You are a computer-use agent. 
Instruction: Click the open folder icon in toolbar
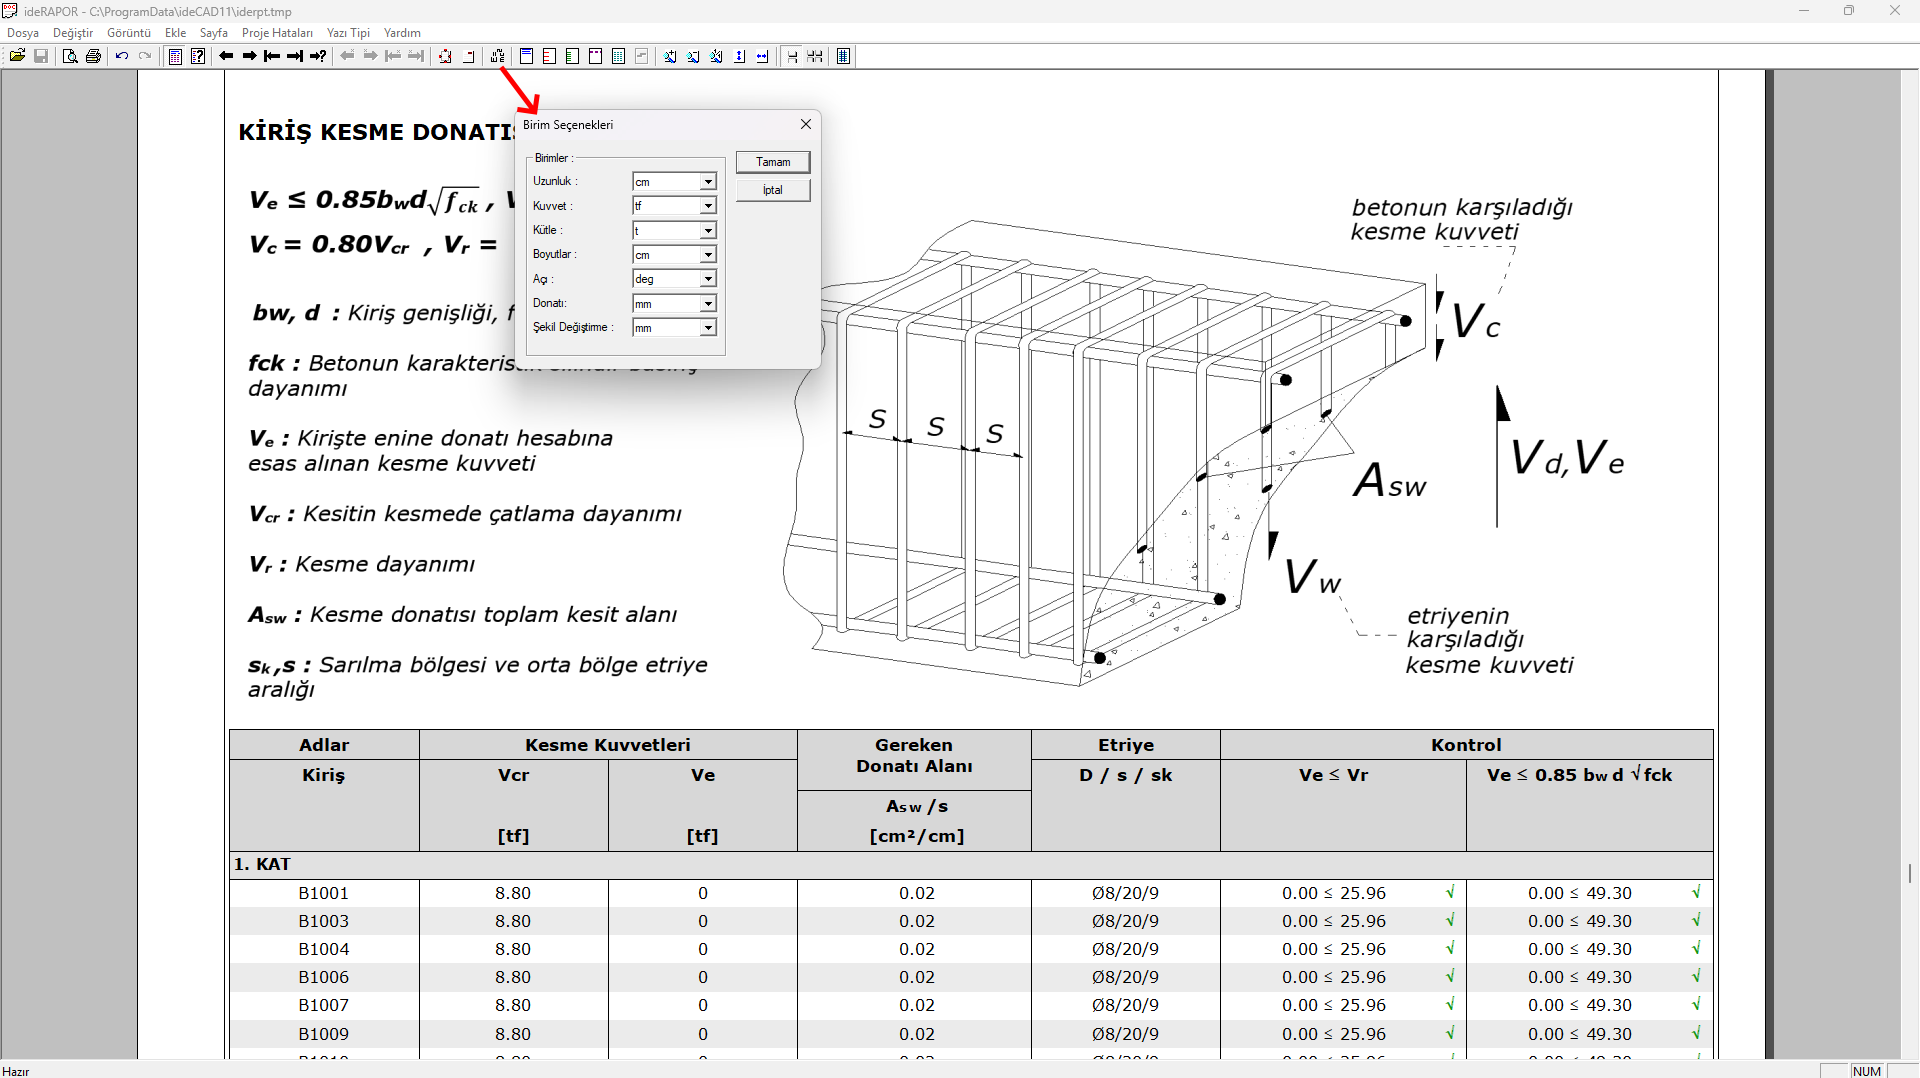coord(17,56)
